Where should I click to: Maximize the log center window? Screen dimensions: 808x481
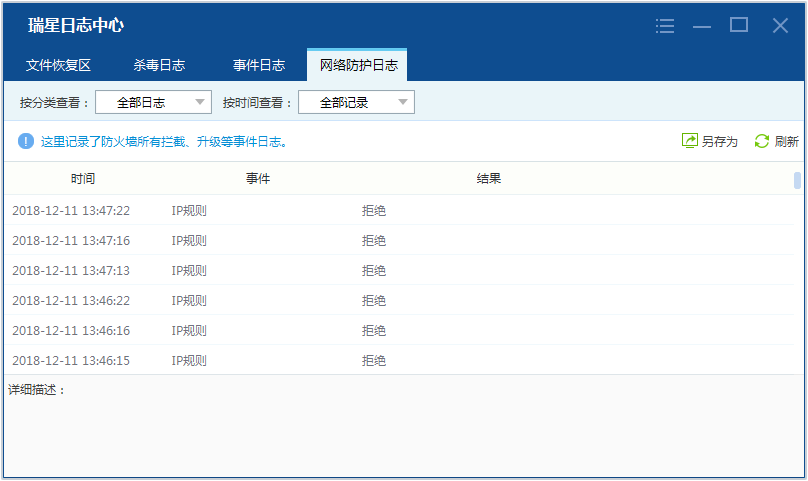[739, 25]
